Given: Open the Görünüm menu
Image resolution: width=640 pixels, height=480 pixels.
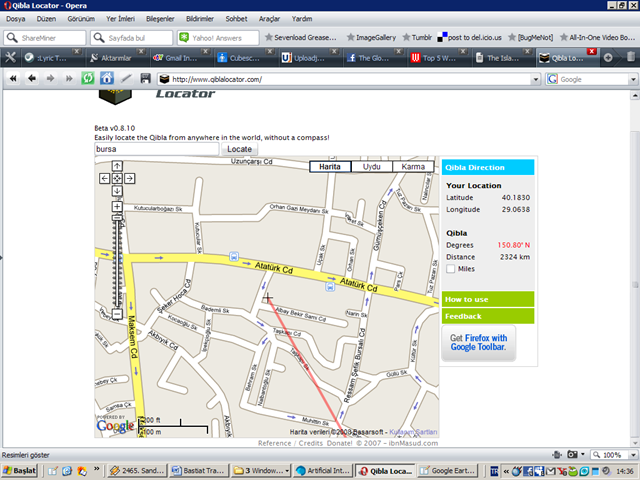Looking at the screenshot, I should click(81, 19).
